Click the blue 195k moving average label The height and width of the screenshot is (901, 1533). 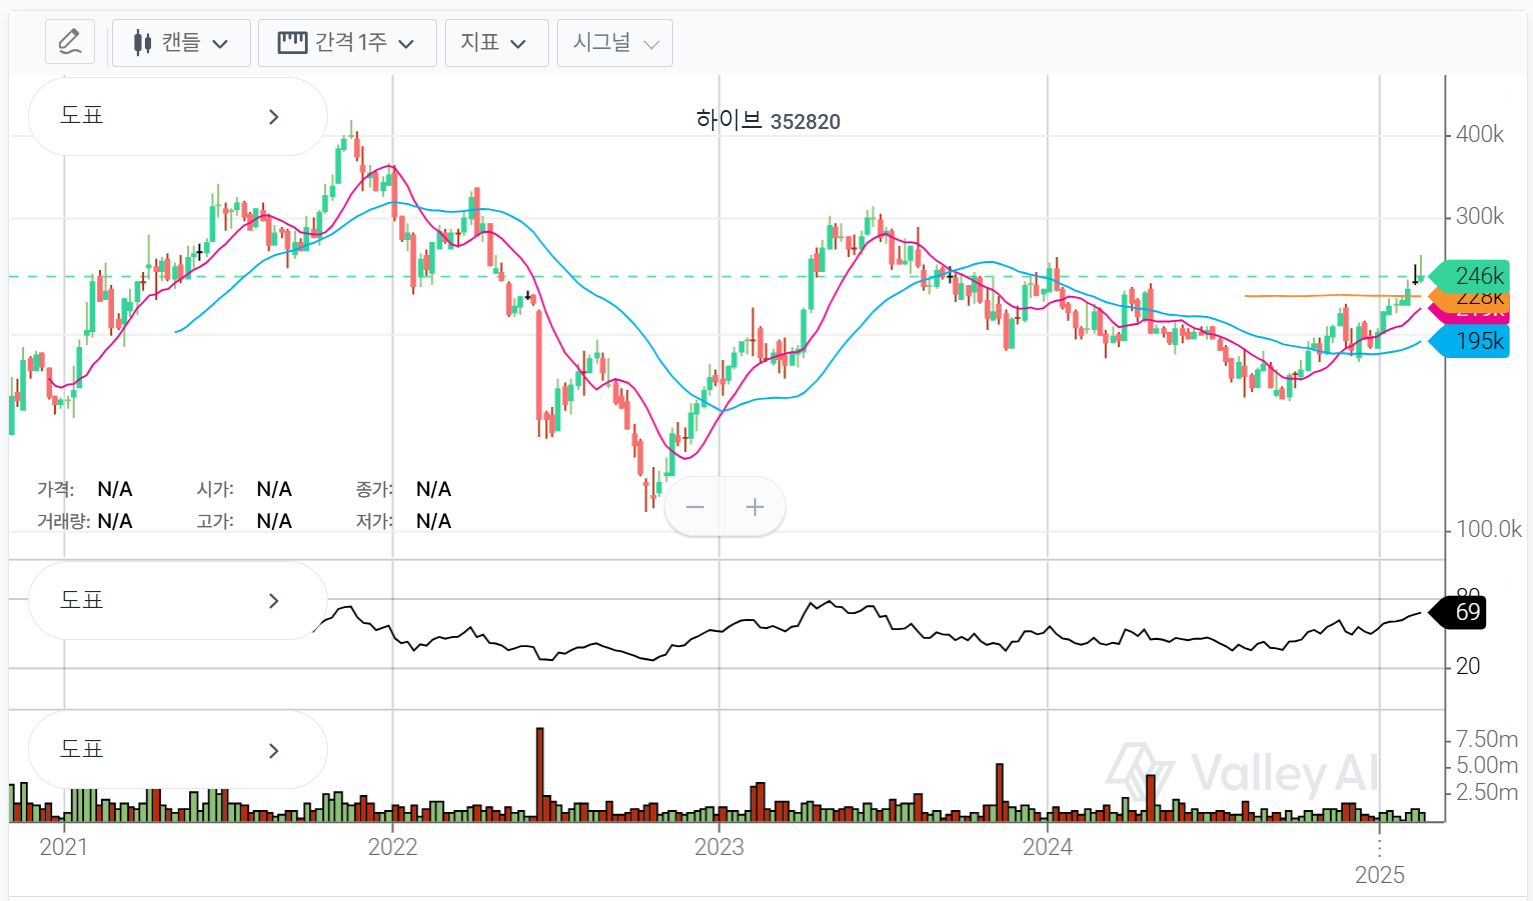(1472, 341)
